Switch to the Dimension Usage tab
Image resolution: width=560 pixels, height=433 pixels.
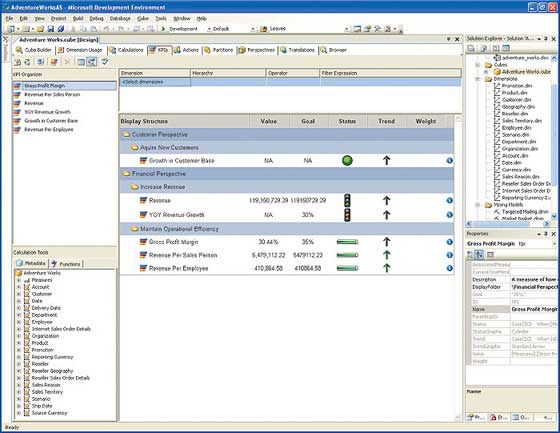tap(80, 50)
